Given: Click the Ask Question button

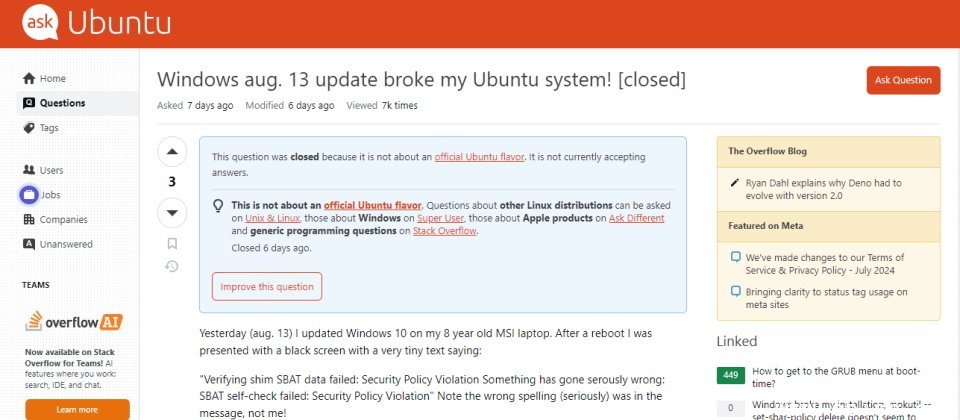Looking at the screenshot, I should (x=903, y=80).
